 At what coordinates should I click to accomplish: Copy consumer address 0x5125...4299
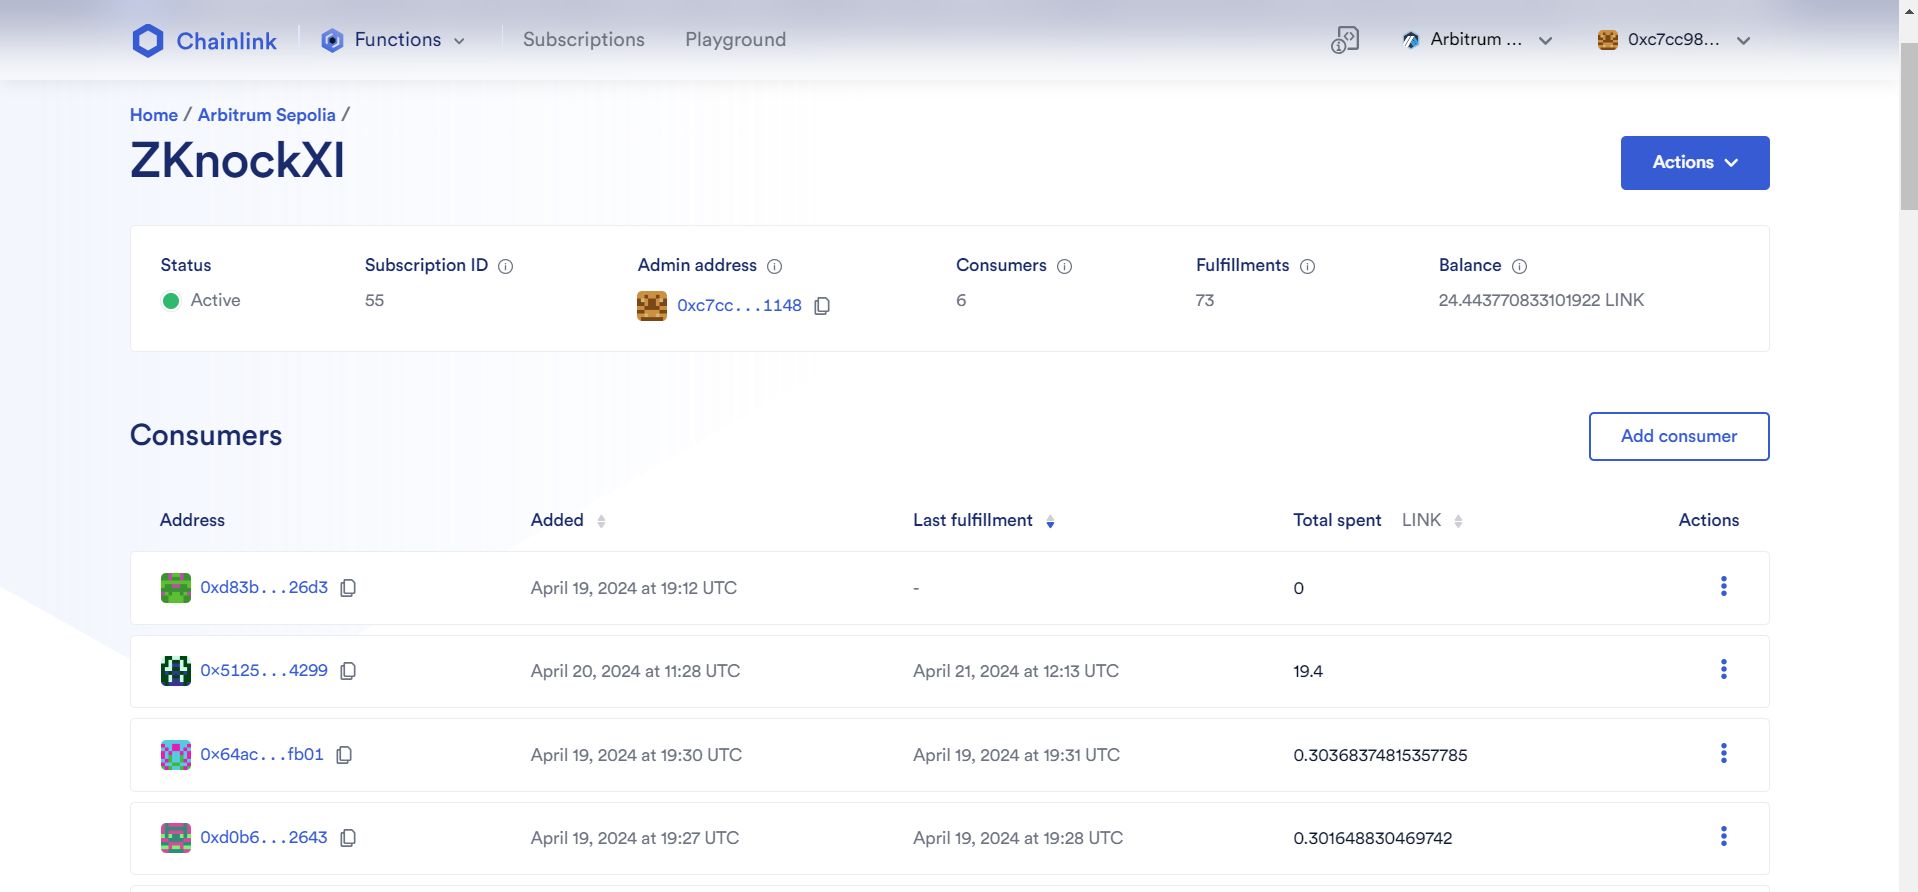tap(348, 671)
